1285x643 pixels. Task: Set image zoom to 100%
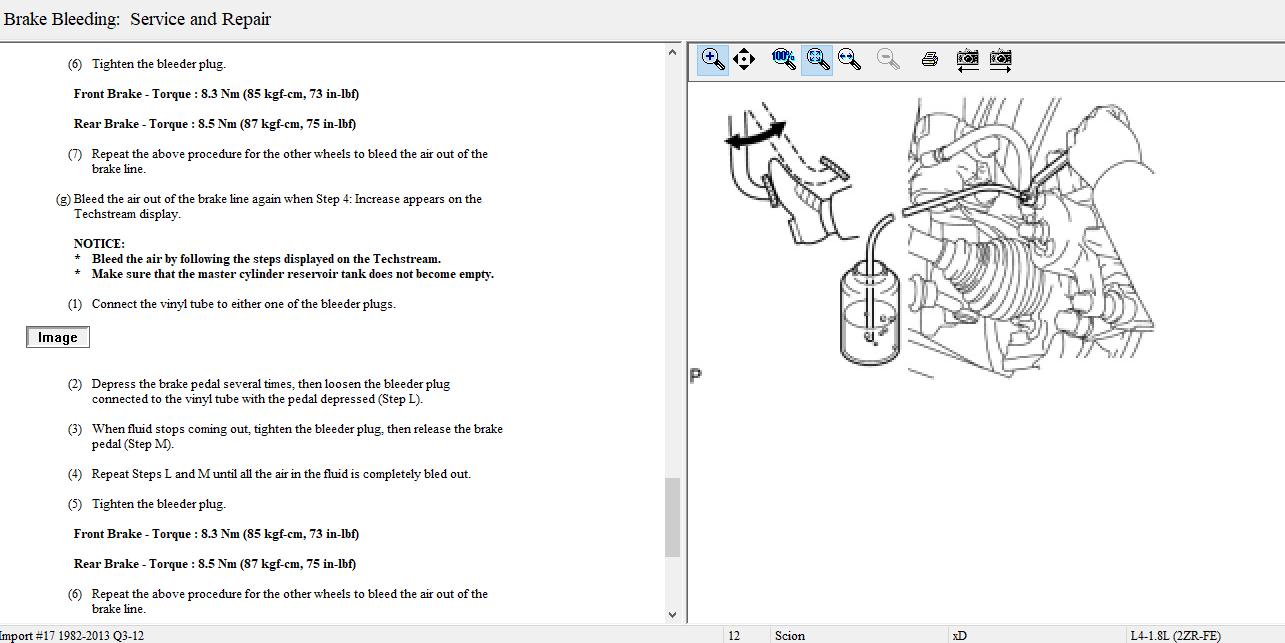[x=784, y=59]
